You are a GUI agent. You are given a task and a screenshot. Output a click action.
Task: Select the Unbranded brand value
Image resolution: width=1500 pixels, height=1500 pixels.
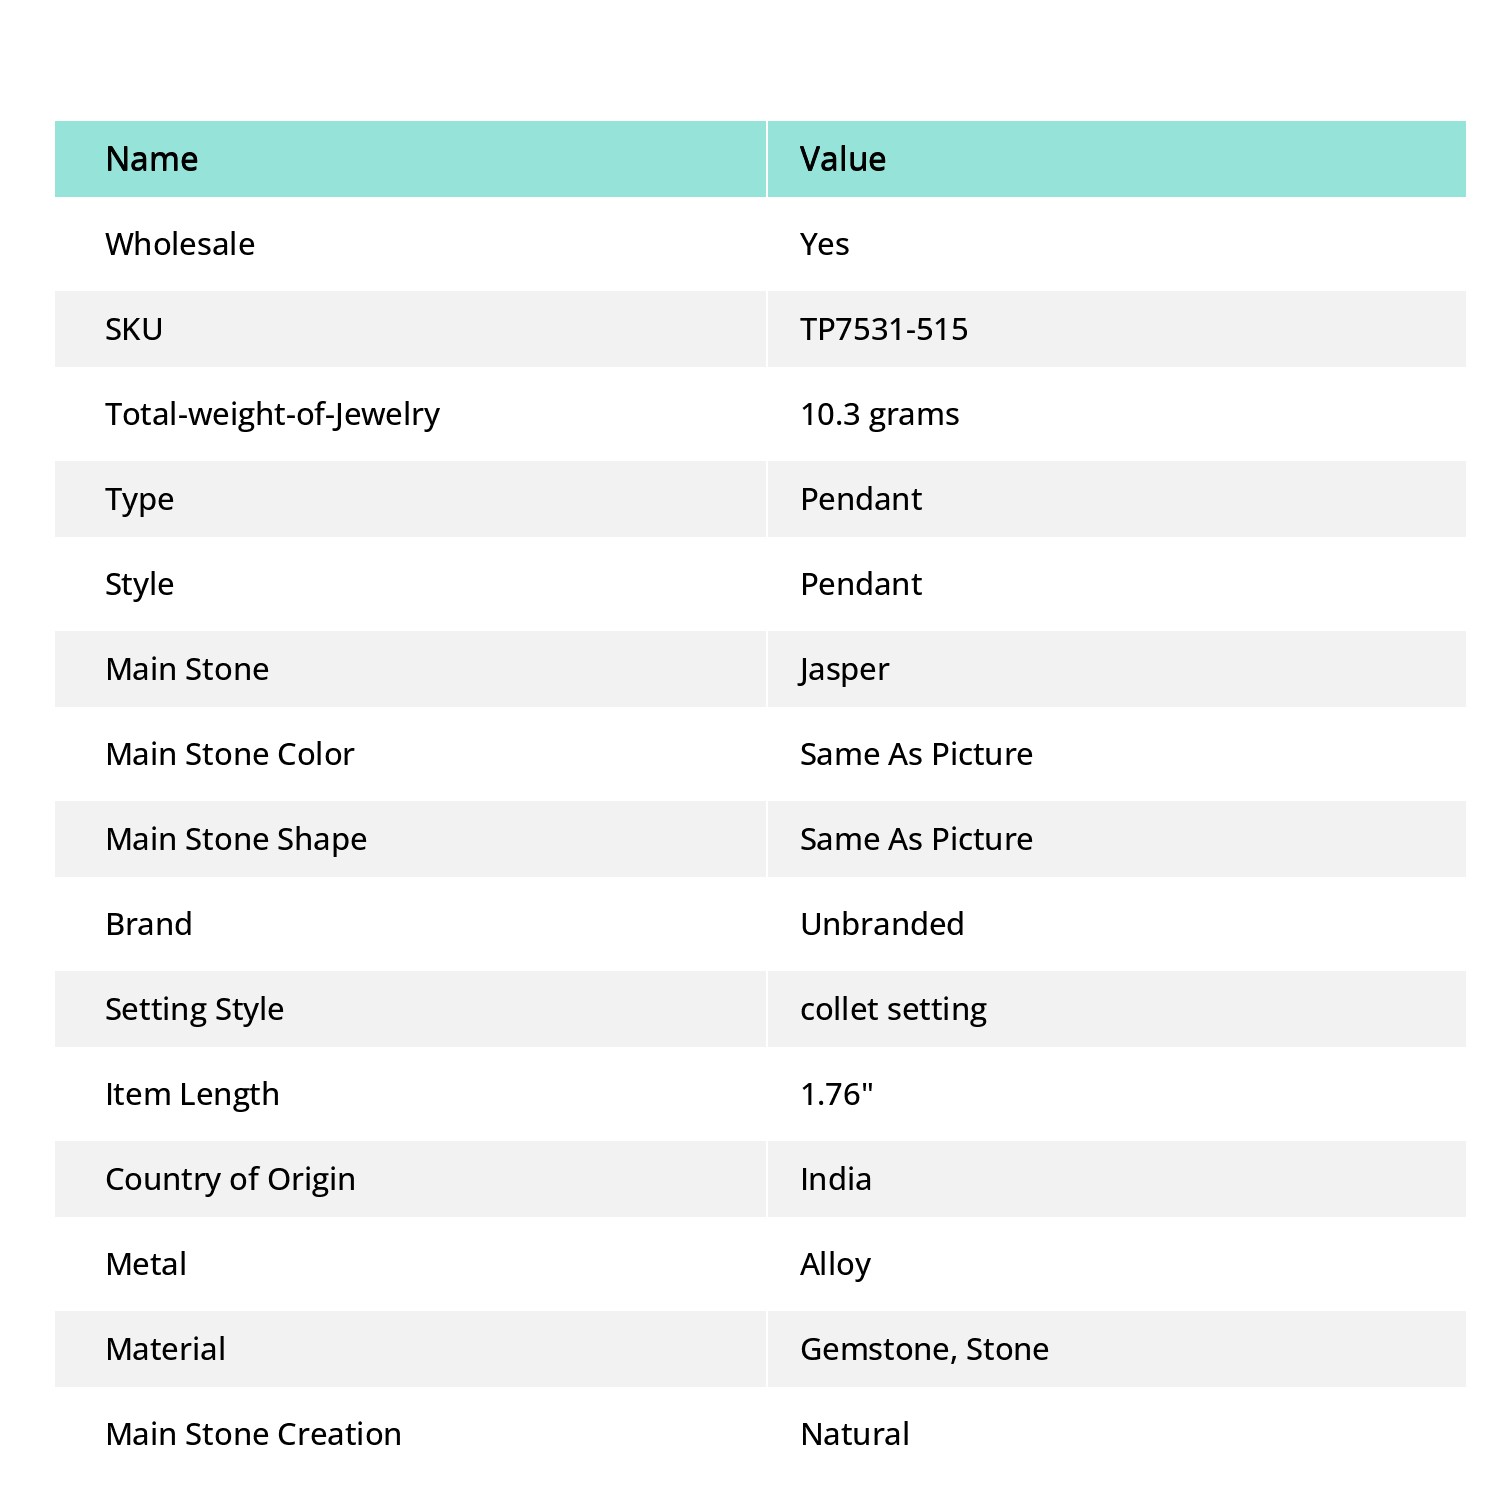[x=882, y=924]
